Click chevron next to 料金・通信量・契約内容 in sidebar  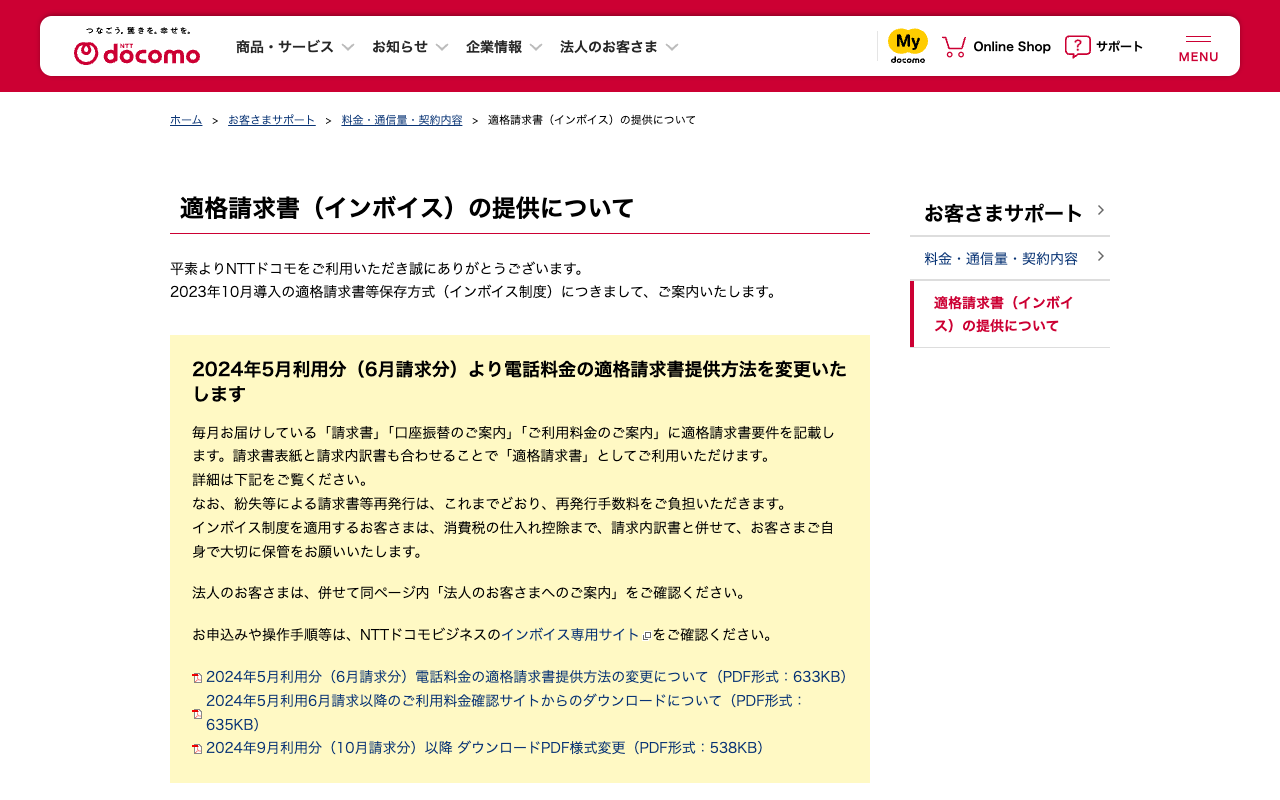(x=1100, y=256)
